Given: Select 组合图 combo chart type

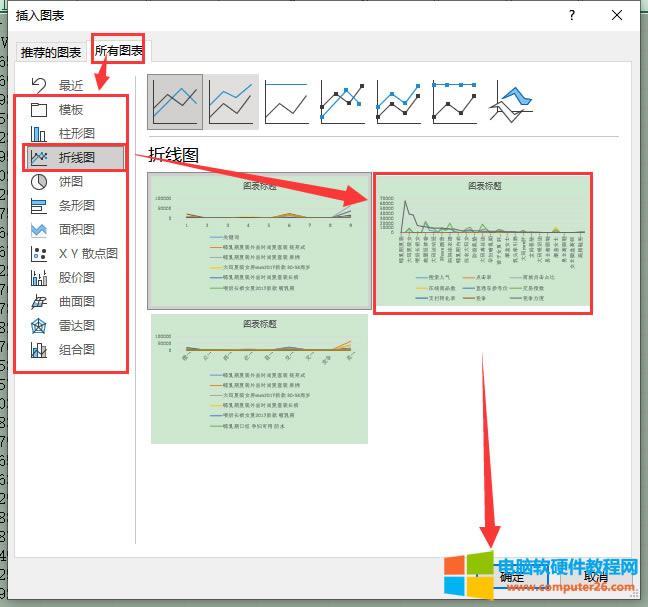Looking at the screenshot, I should click(75, 350).
